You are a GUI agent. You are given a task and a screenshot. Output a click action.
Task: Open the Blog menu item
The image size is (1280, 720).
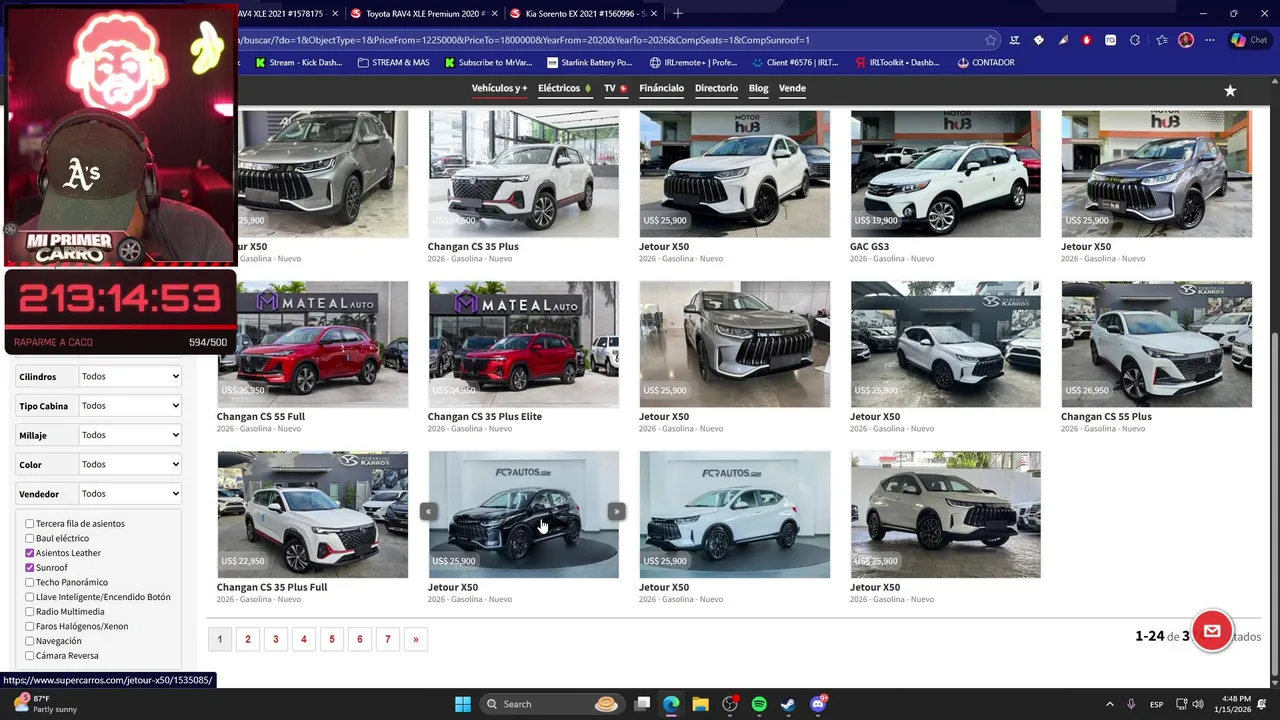[x=758, y=88]
